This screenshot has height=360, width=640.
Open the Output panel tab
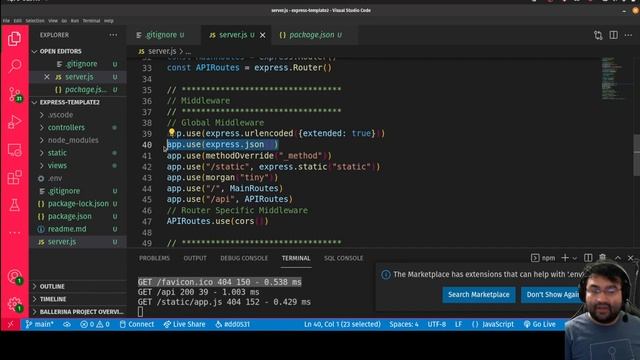pos(195,258)
